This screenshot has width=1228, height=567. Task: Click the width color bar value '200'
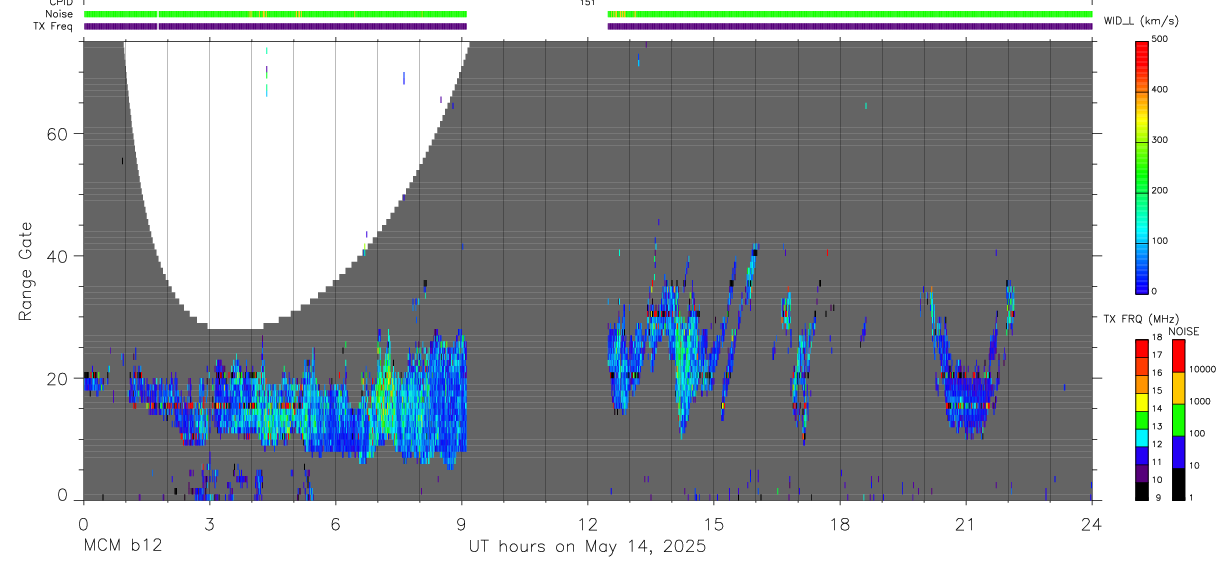point(1160,191)
